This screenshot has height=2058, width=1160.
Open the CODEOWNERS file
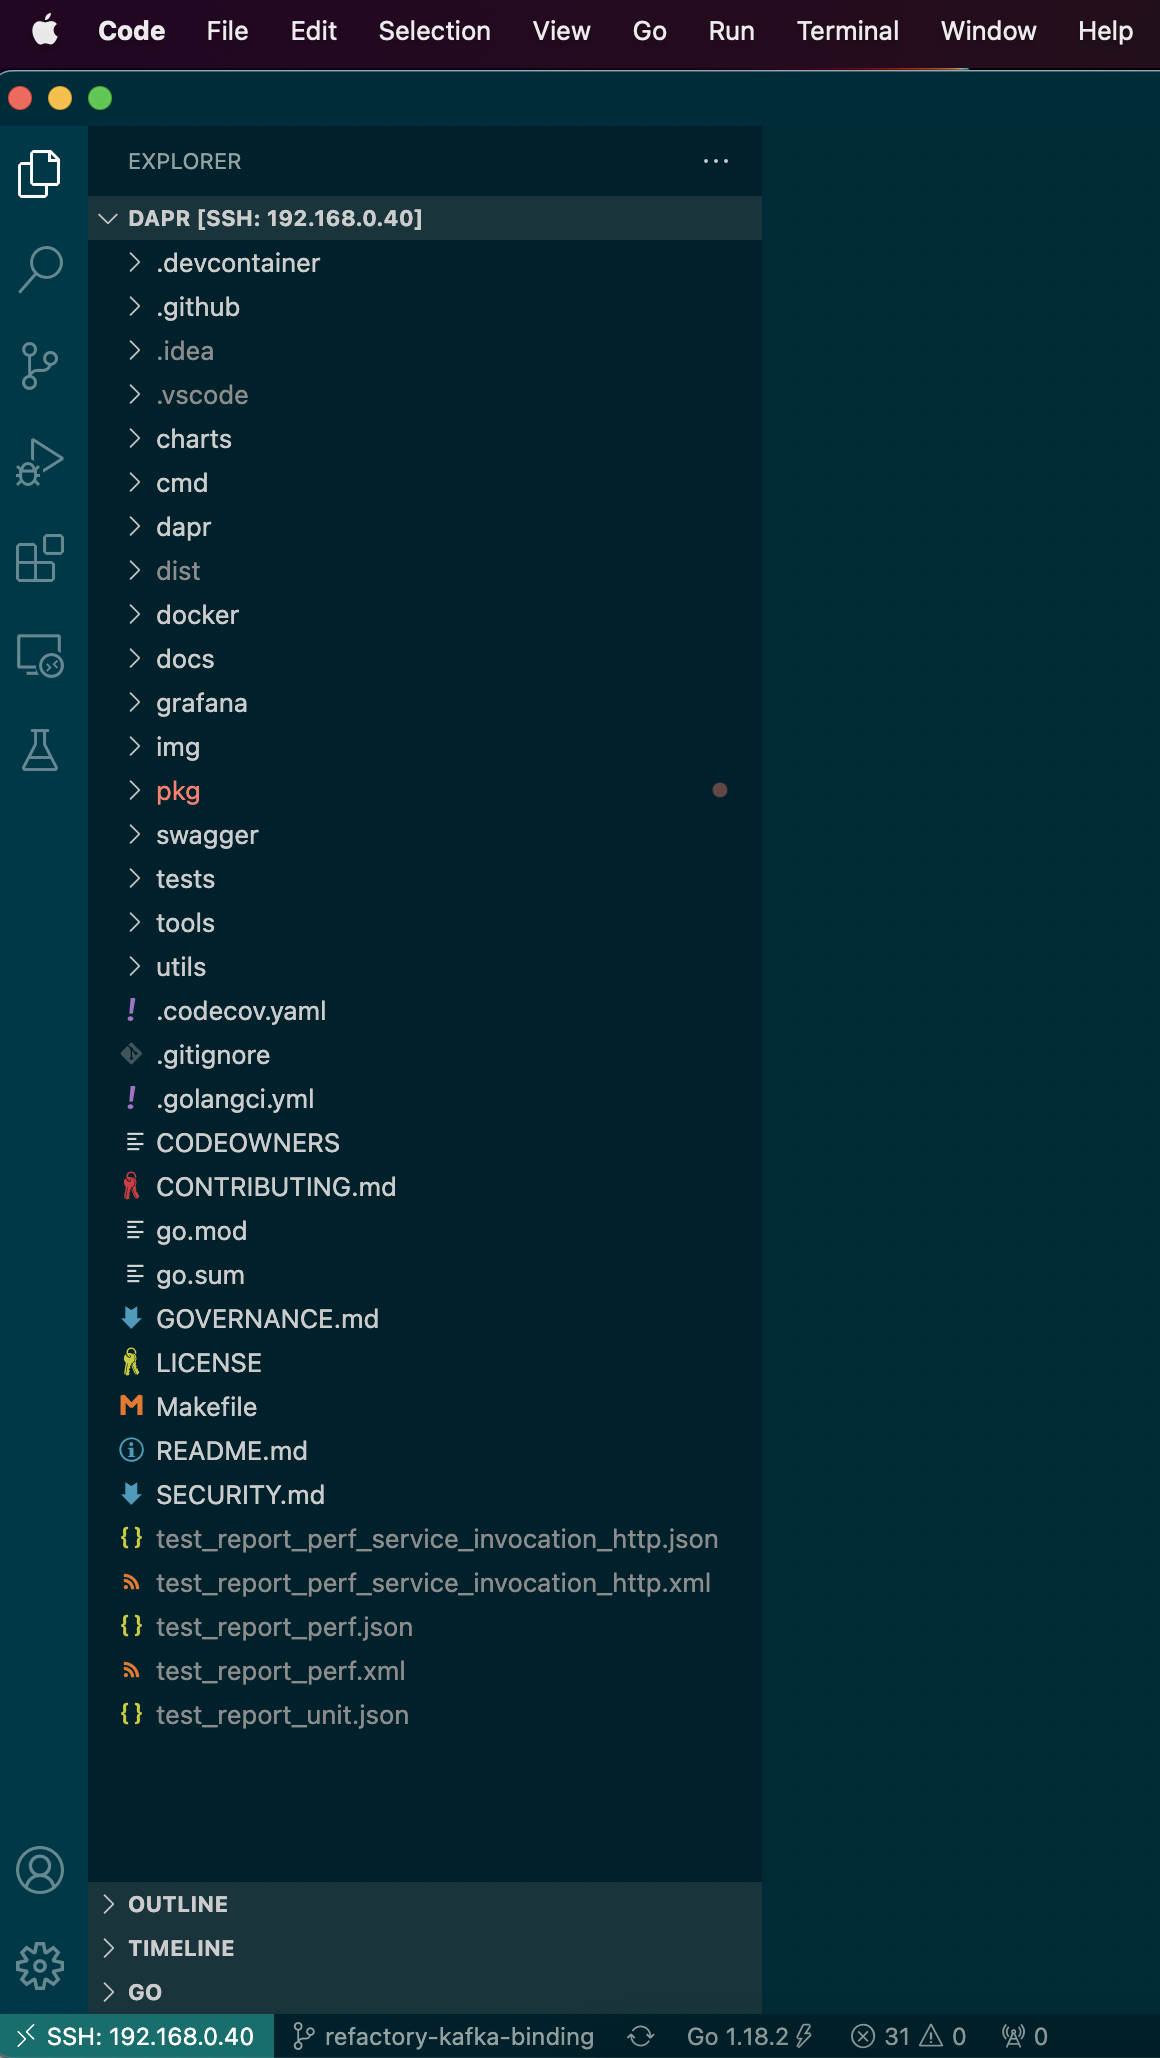click(425, 1143)
